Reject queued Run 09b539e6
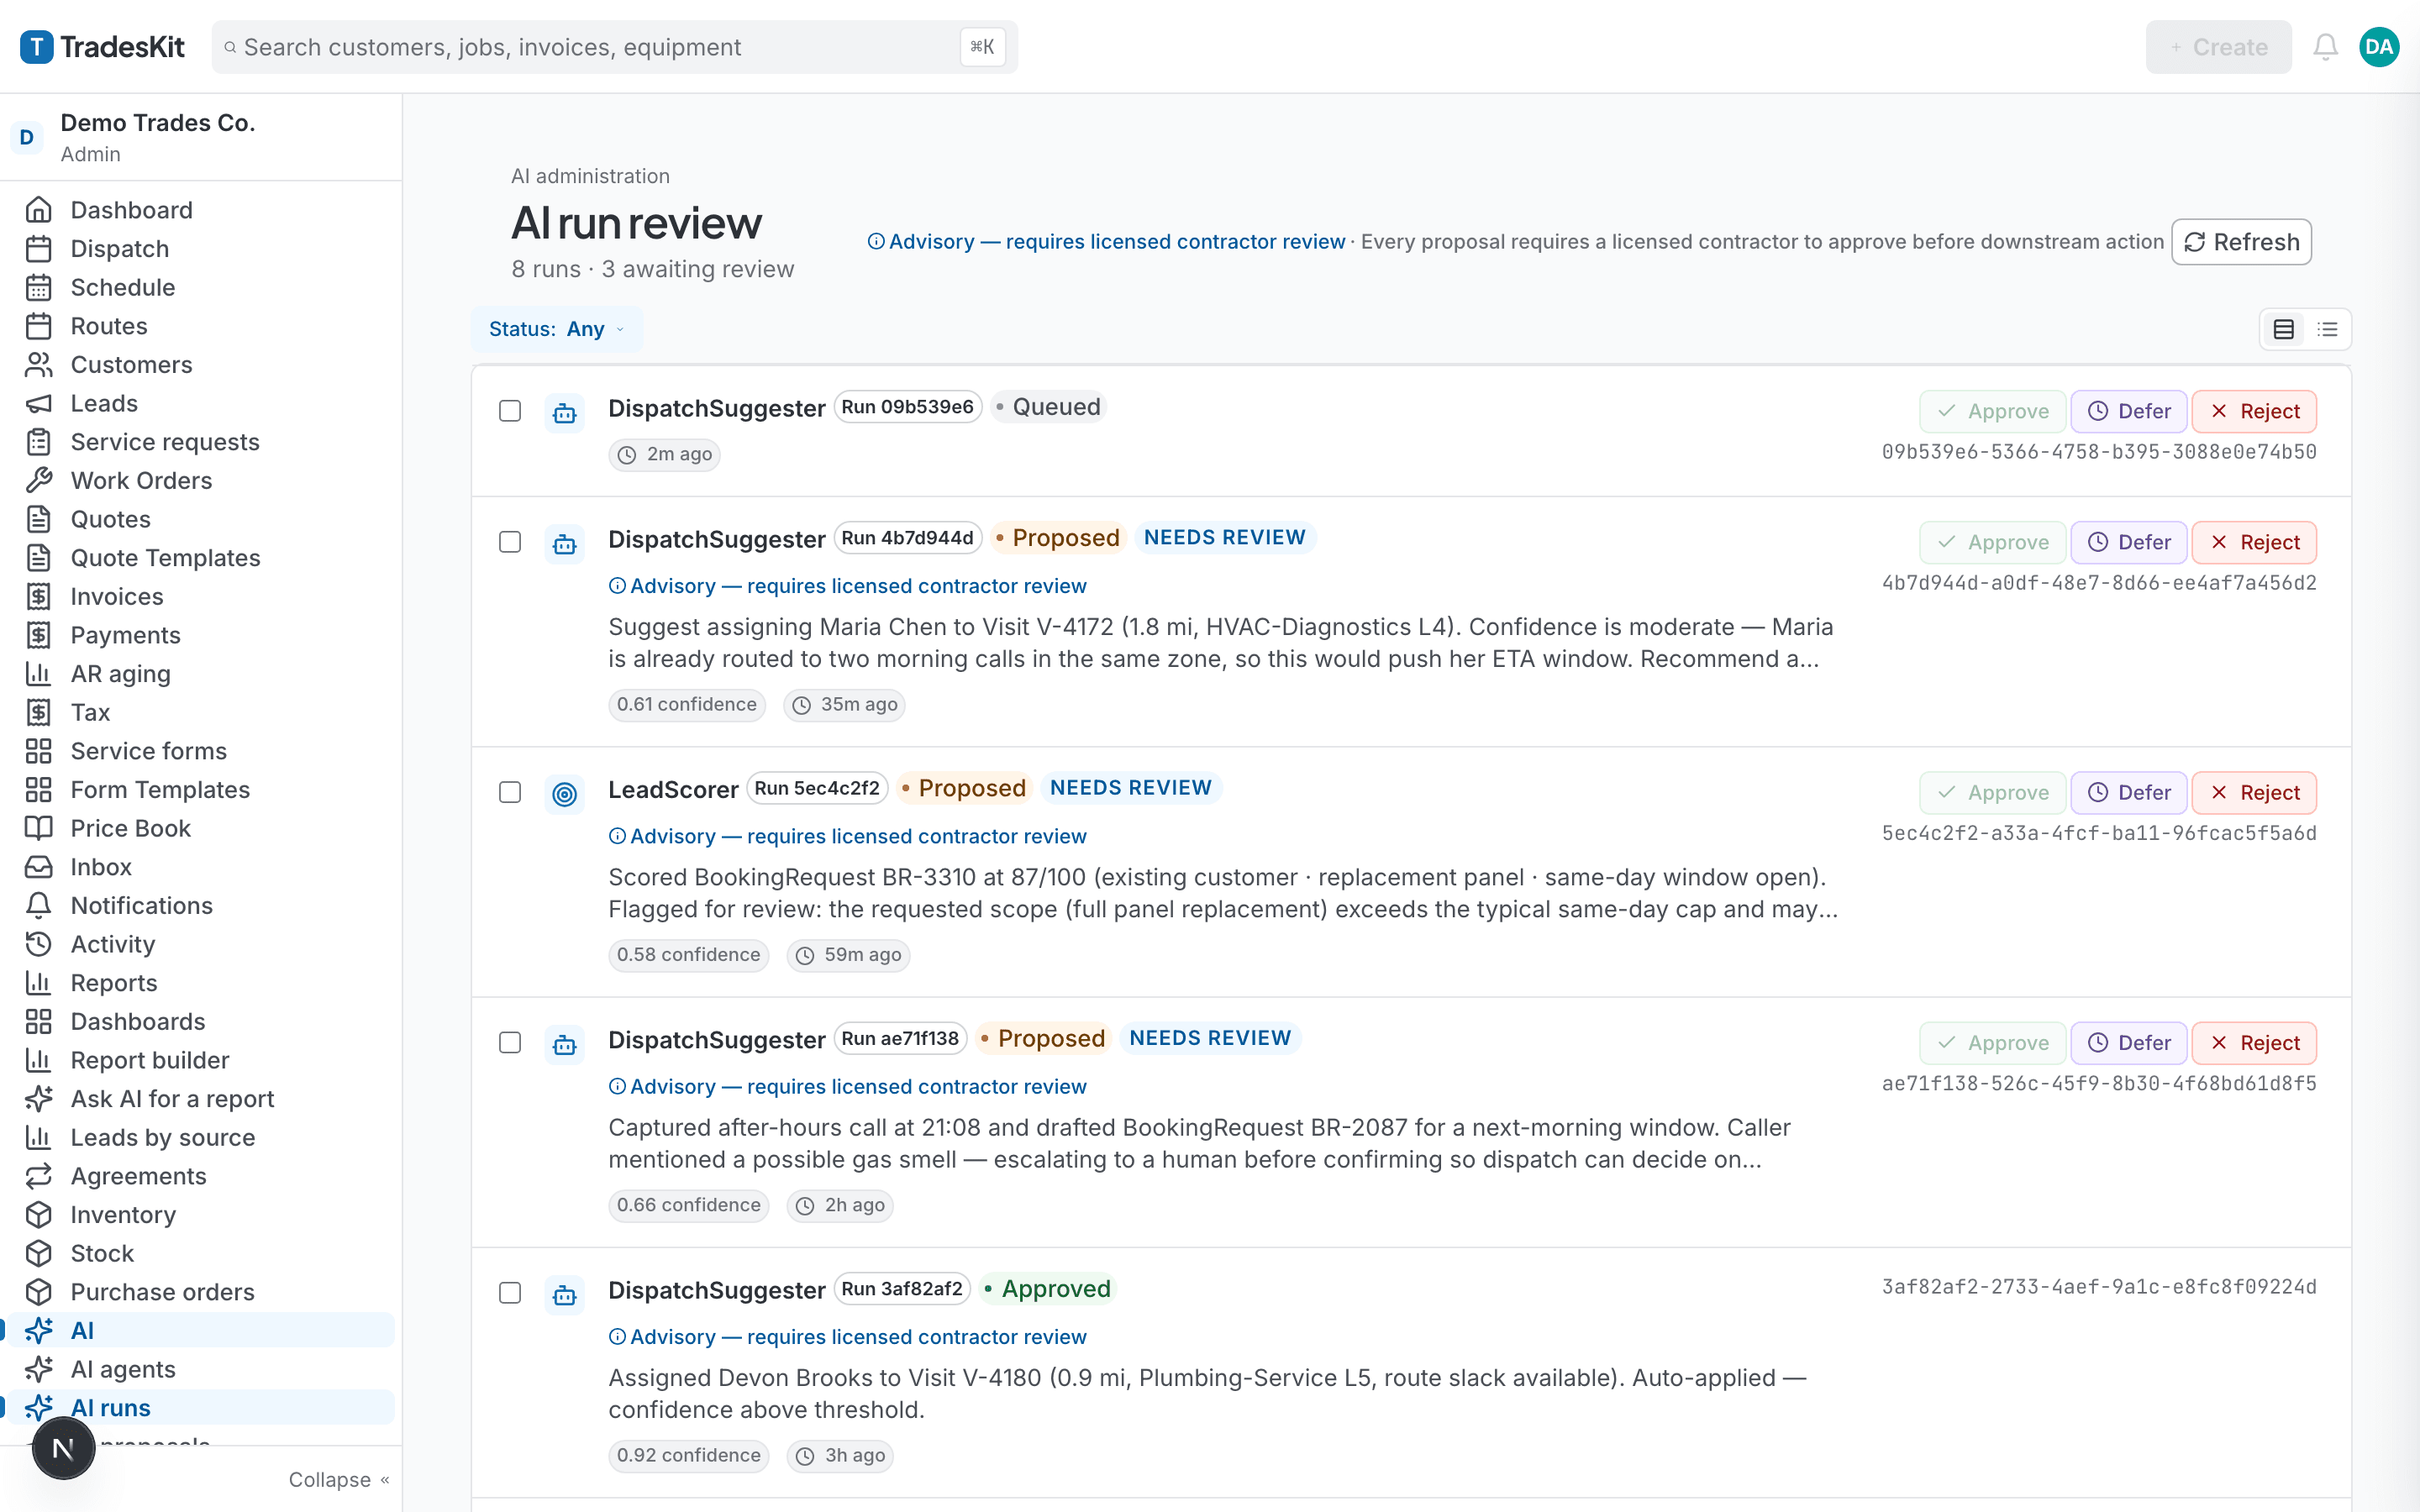Image resolution: width=2420 pixels, height=1512 pixels. (2254, 411)
